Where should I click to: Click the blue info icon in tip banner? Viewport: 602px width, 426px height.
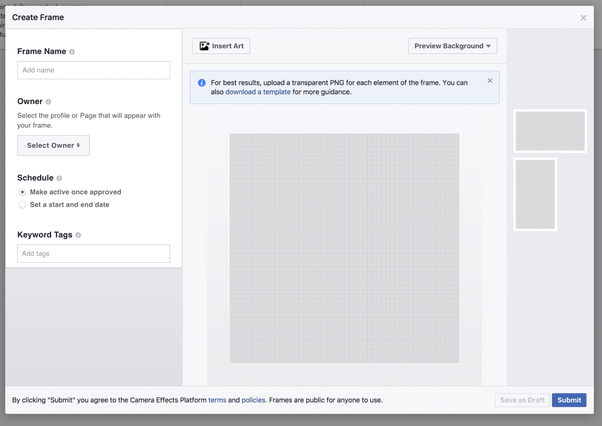[201, 83]
